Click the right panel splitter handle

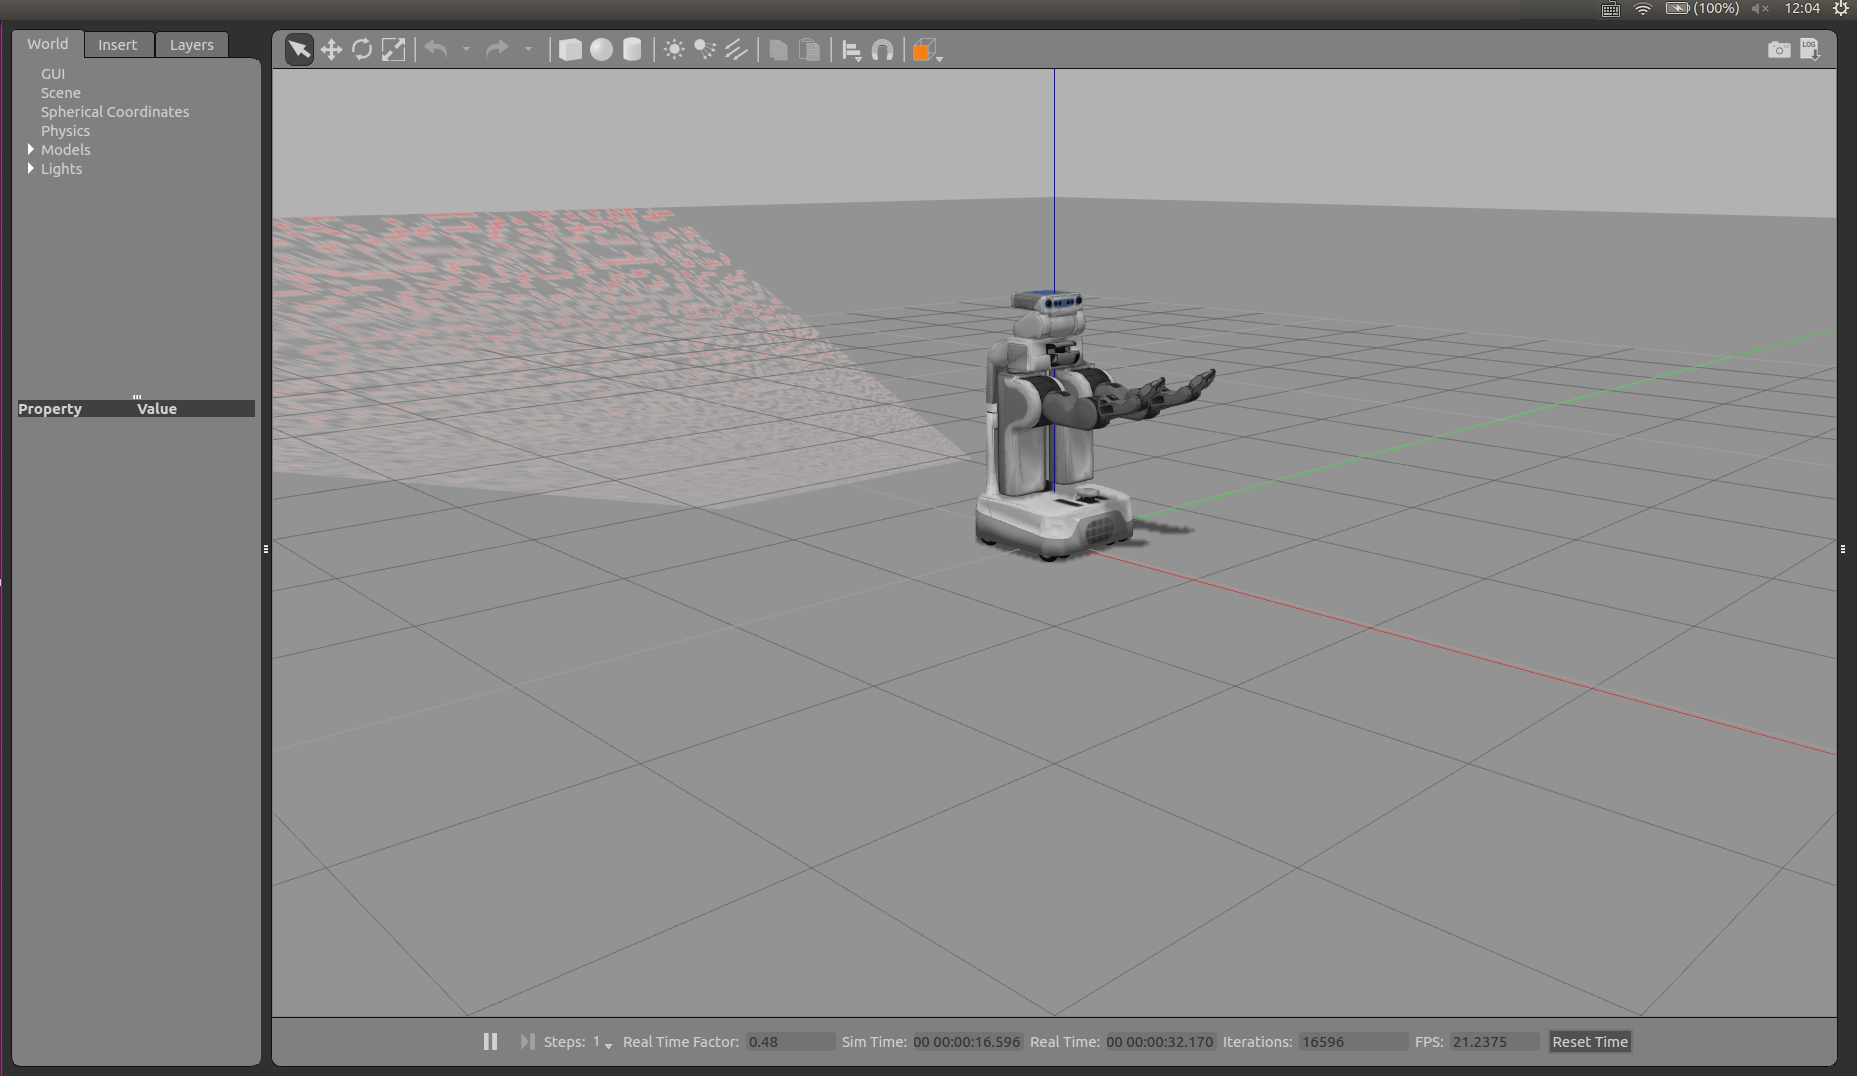(1843, 549)
